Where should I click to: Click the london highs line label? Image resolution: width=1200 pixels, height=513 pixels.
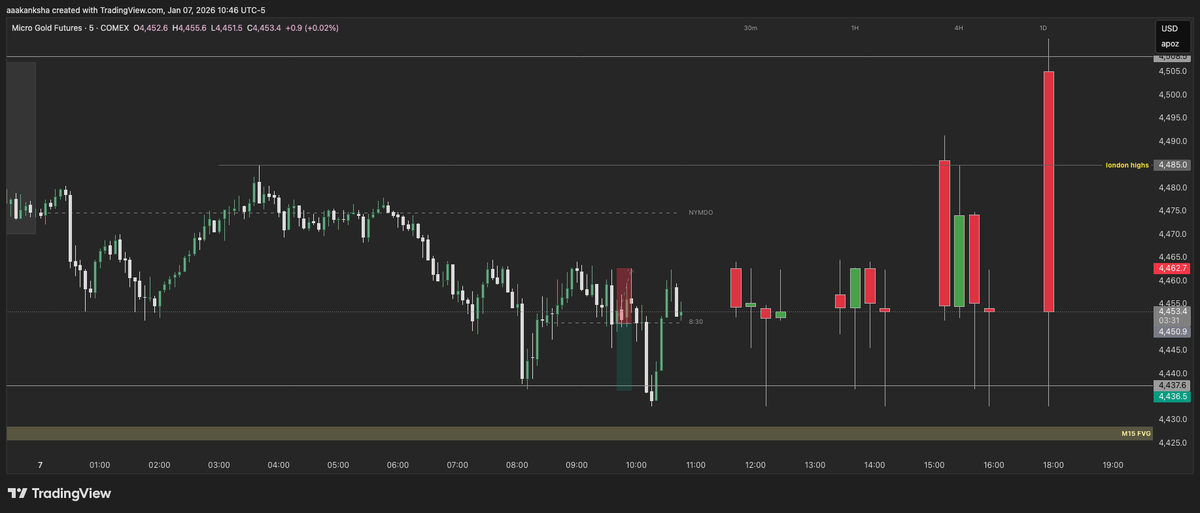click(x=1127, y=165)
